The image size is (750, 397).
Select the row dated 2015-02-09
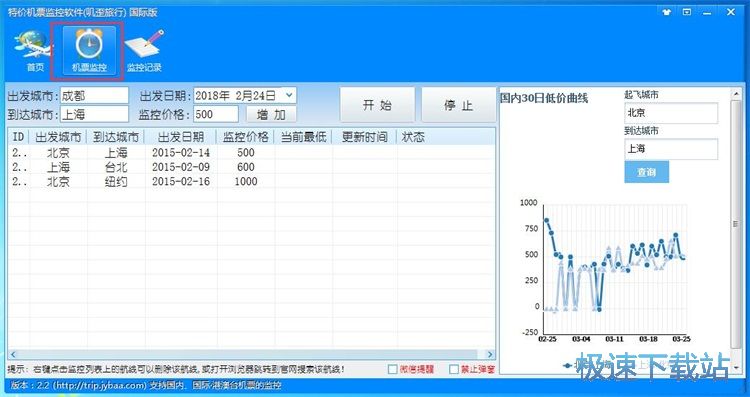(x=252, y=167)
